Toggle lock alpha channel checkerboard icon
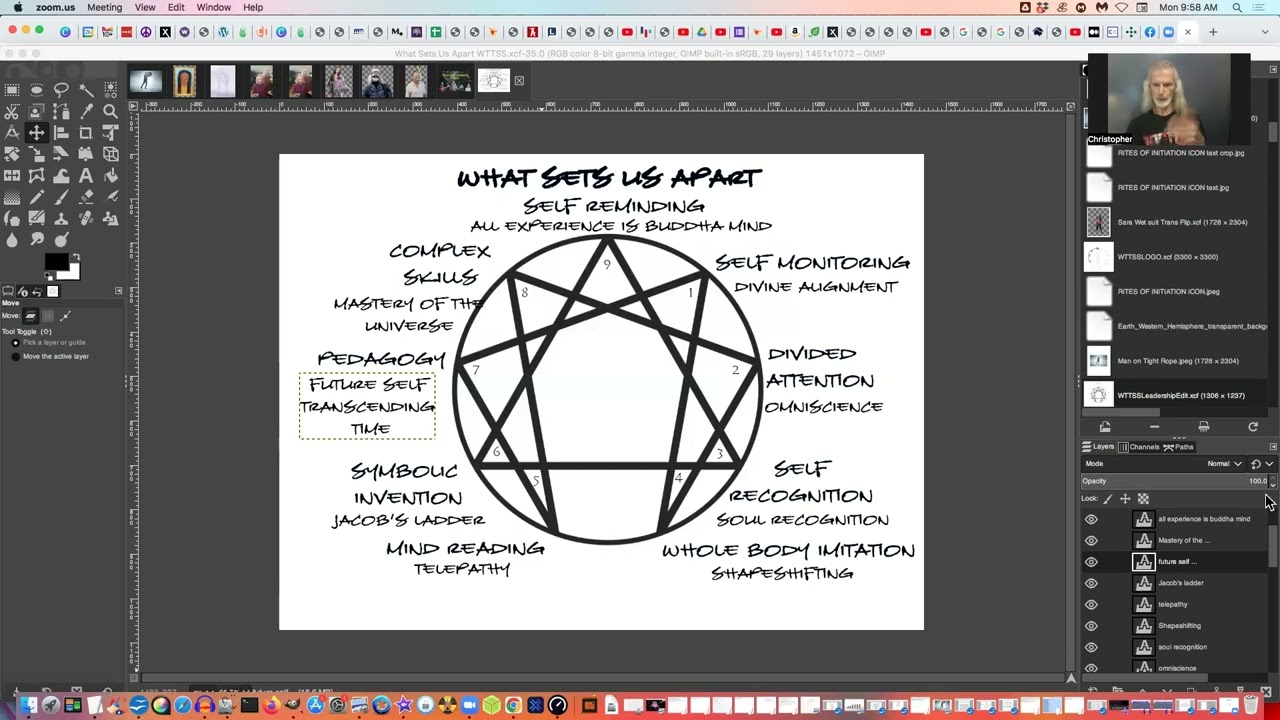1280x720 pixels. (1143, 498)
